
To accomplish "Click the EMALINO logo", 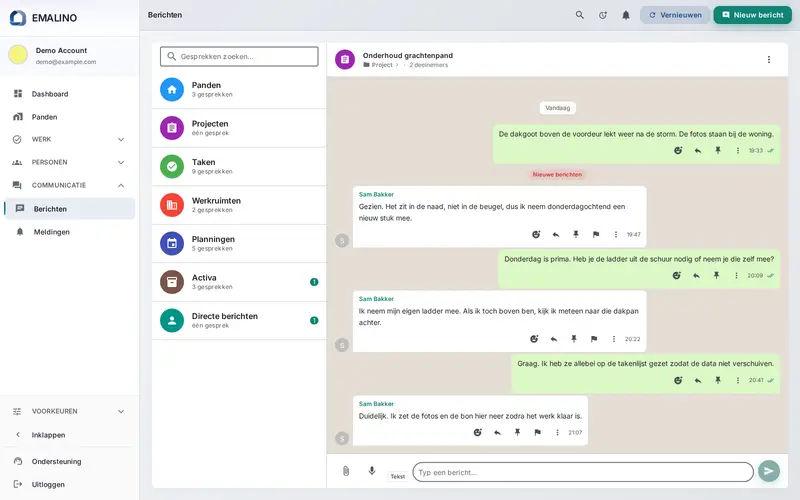I will click(x=43, y=18).
